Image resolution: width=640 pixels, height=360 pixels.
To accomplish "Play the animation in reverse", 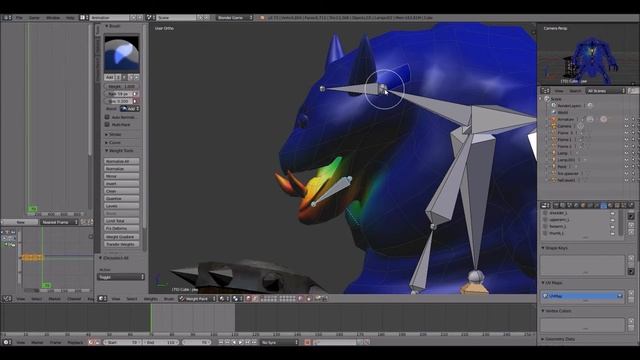I will [x=234, y=342].
